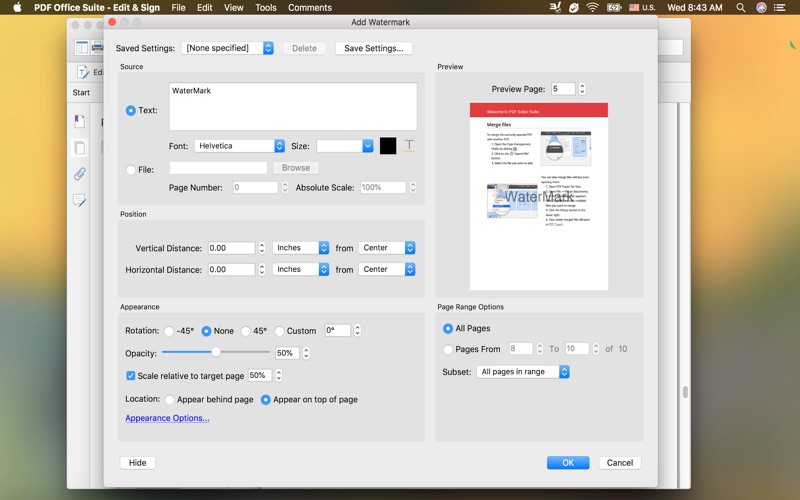The image size is (800, 500).
Task: Click the preview page thumbnail
Action: [x=539, y=196]
